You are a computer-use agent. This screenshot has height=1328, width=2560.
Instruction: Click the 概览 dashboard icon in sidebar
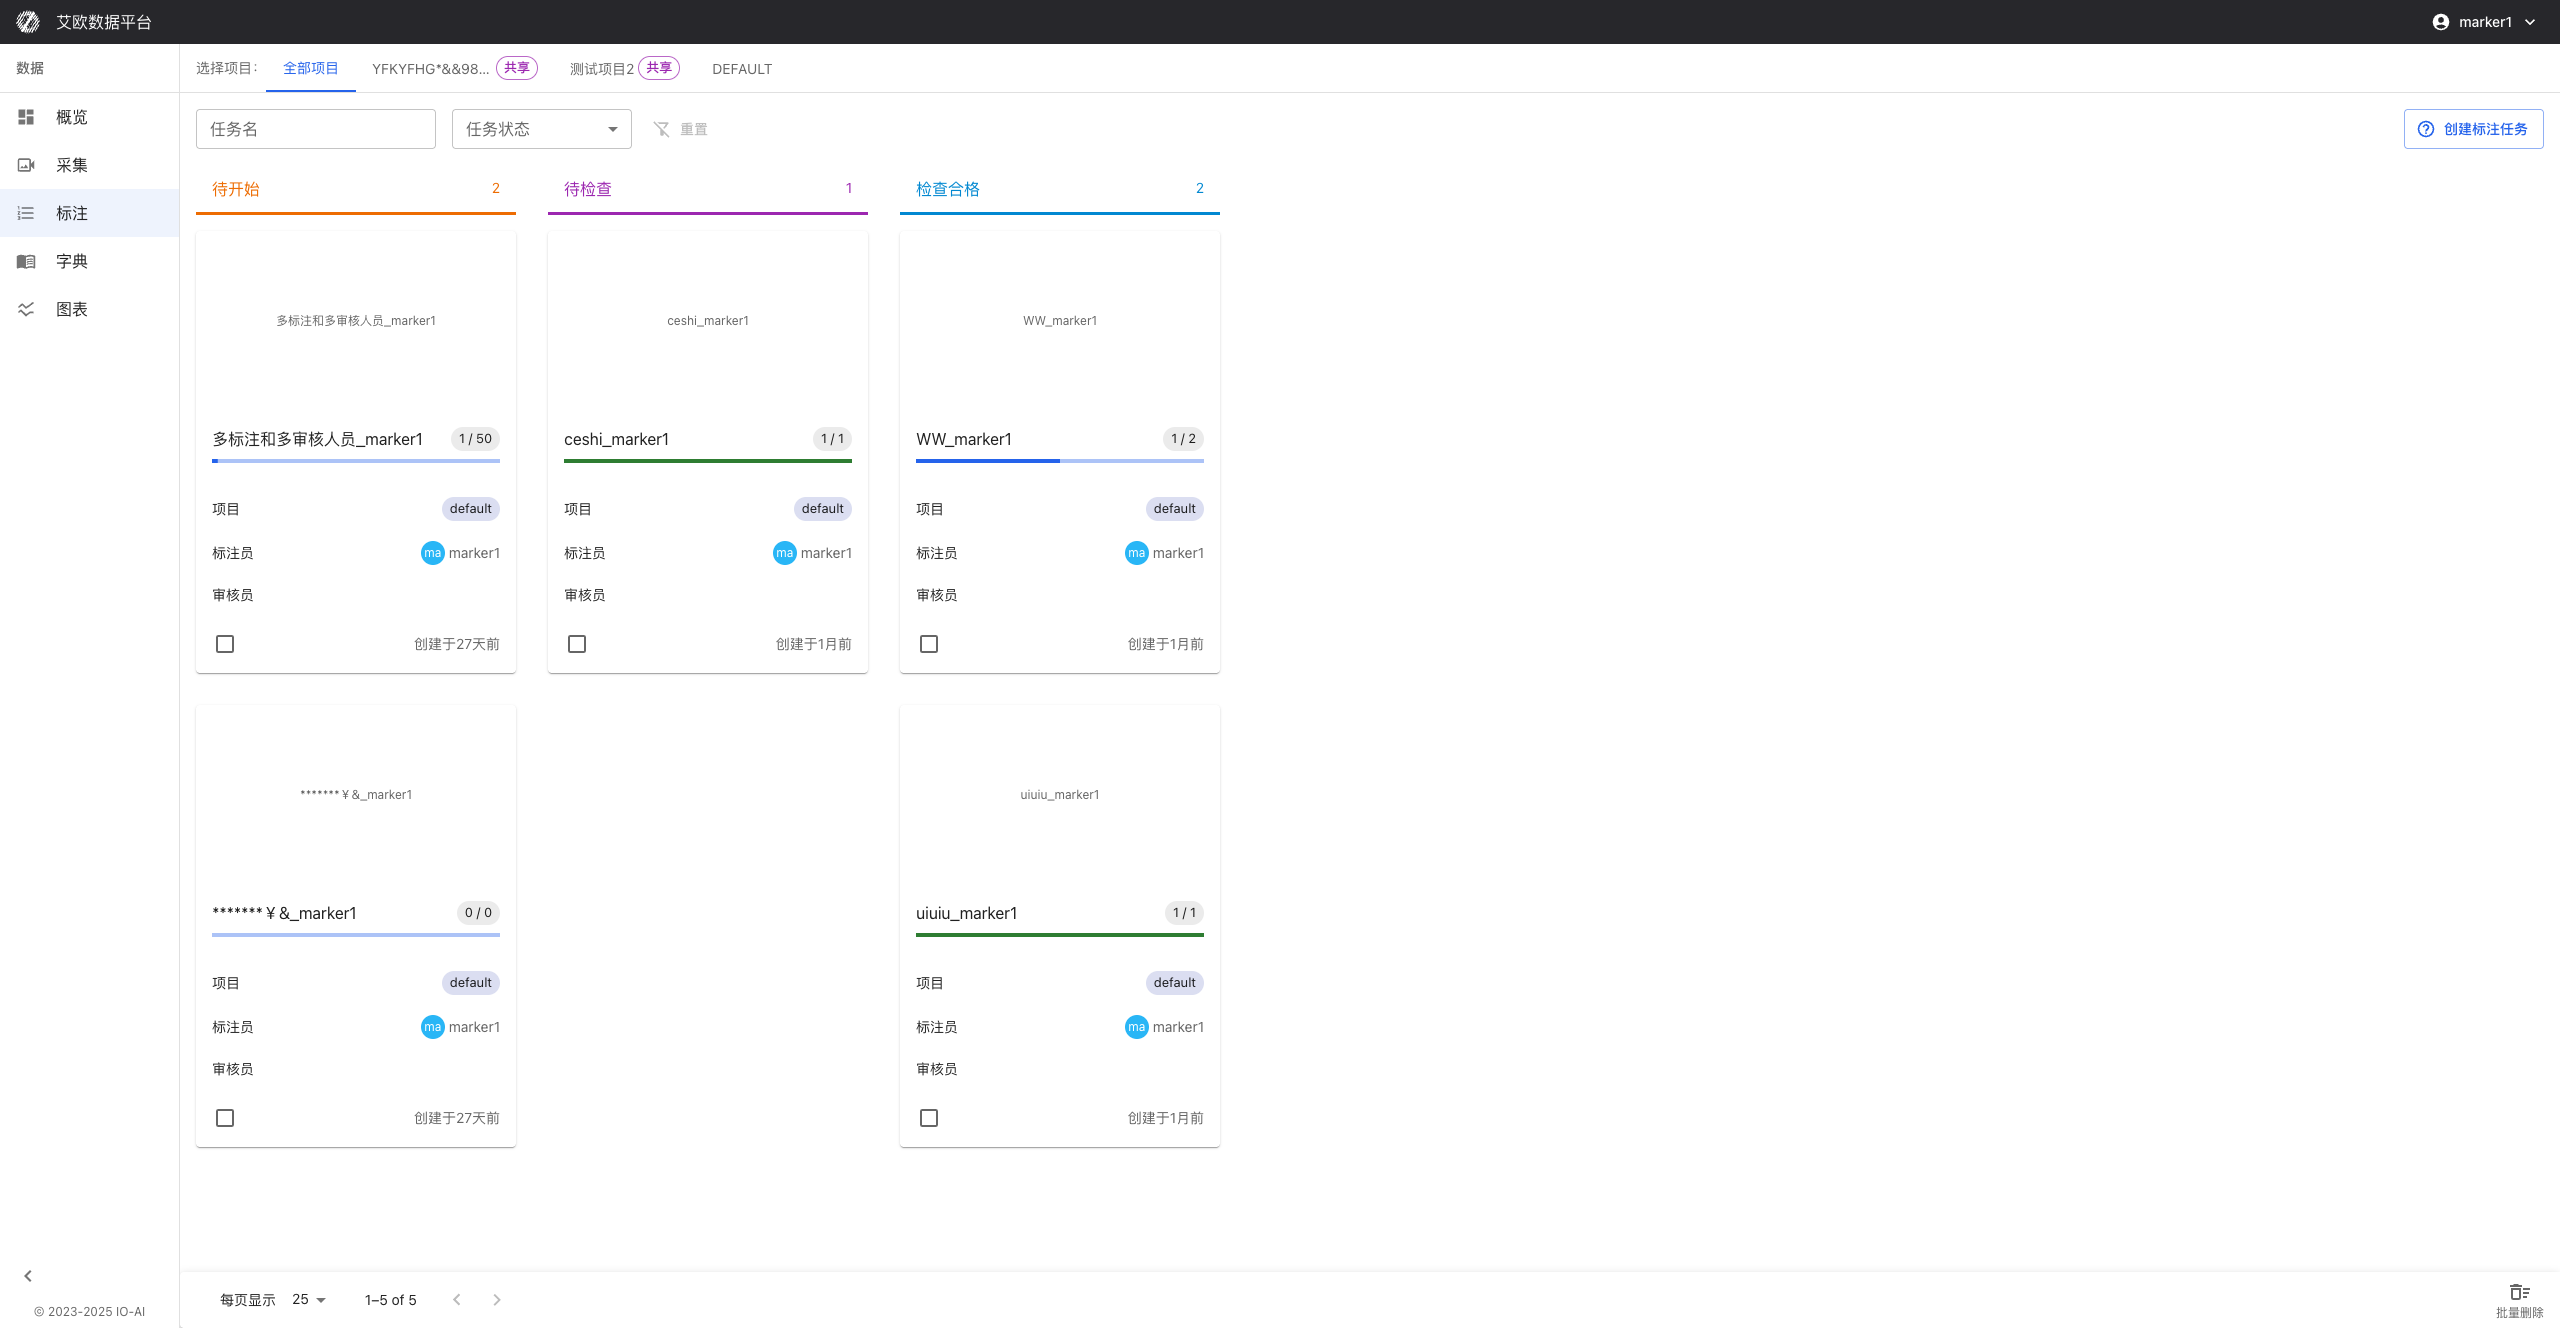click(x=26, y=117)
